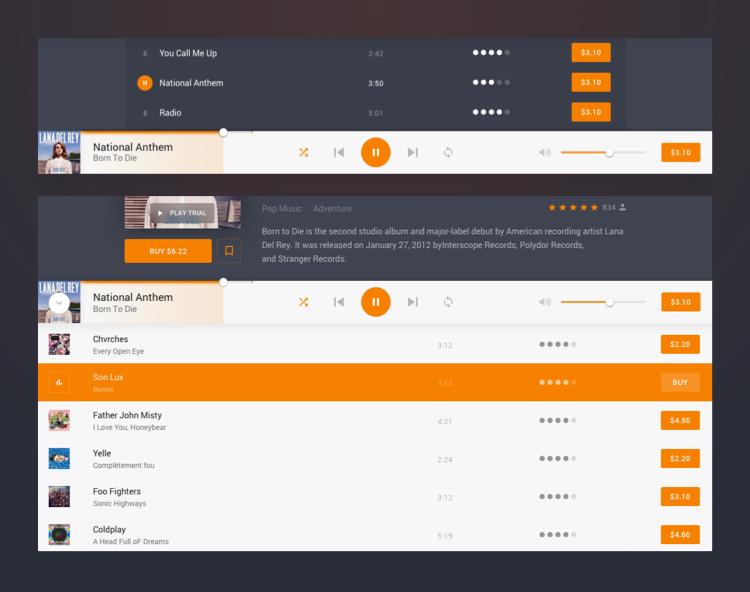750x592 pixels.
Task: Pause playback in the upper player bar
Action: [x=375, y=152]
